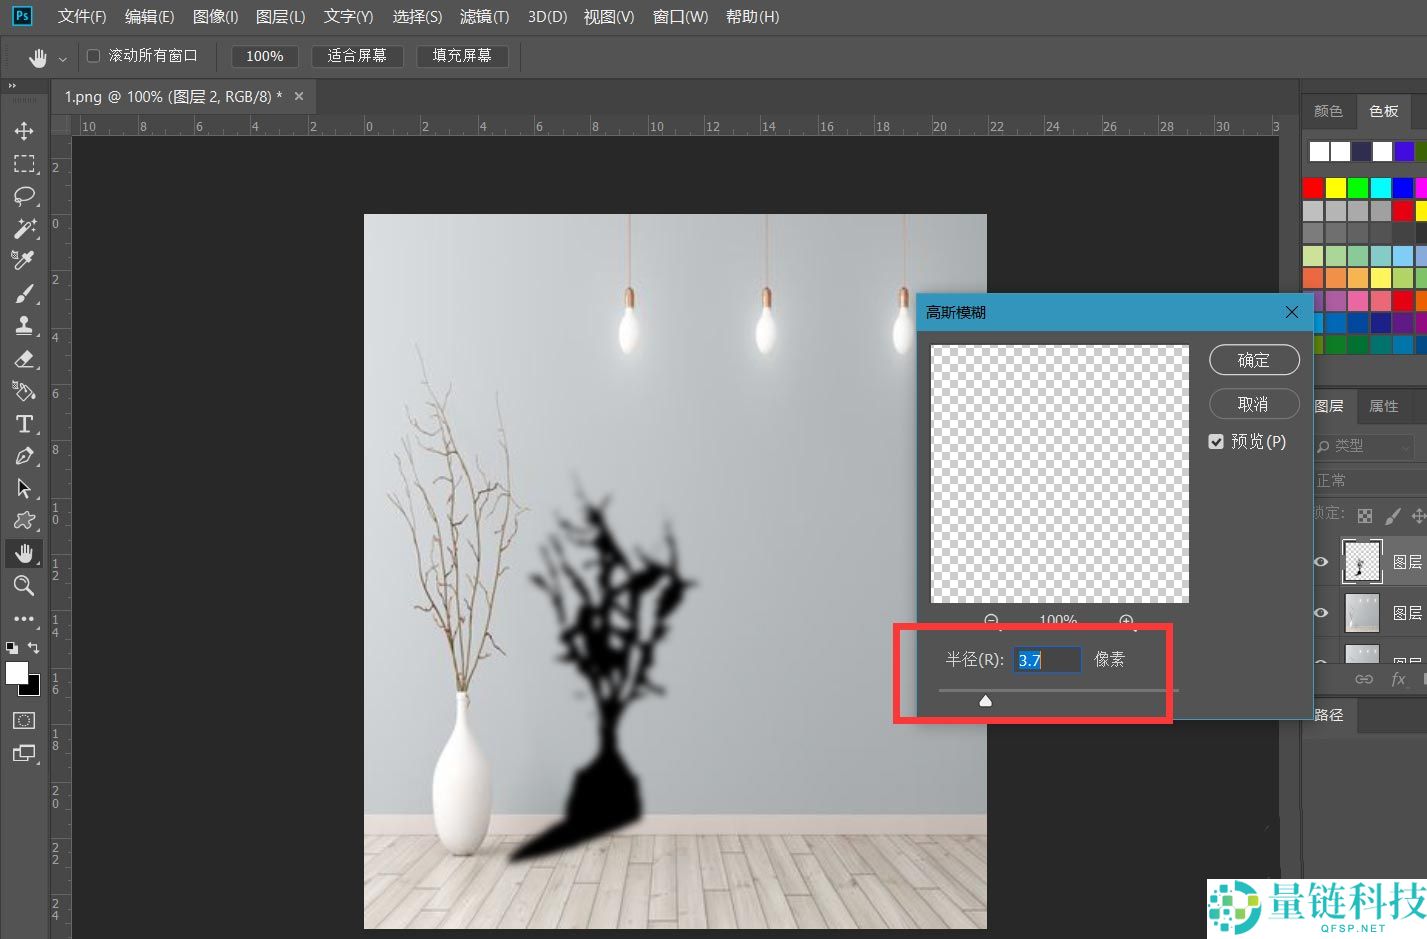Select the Horizontal Type tool
The height and width of the screenshot is (939, 1427).
pyautogui.click(x=24, y=424)
